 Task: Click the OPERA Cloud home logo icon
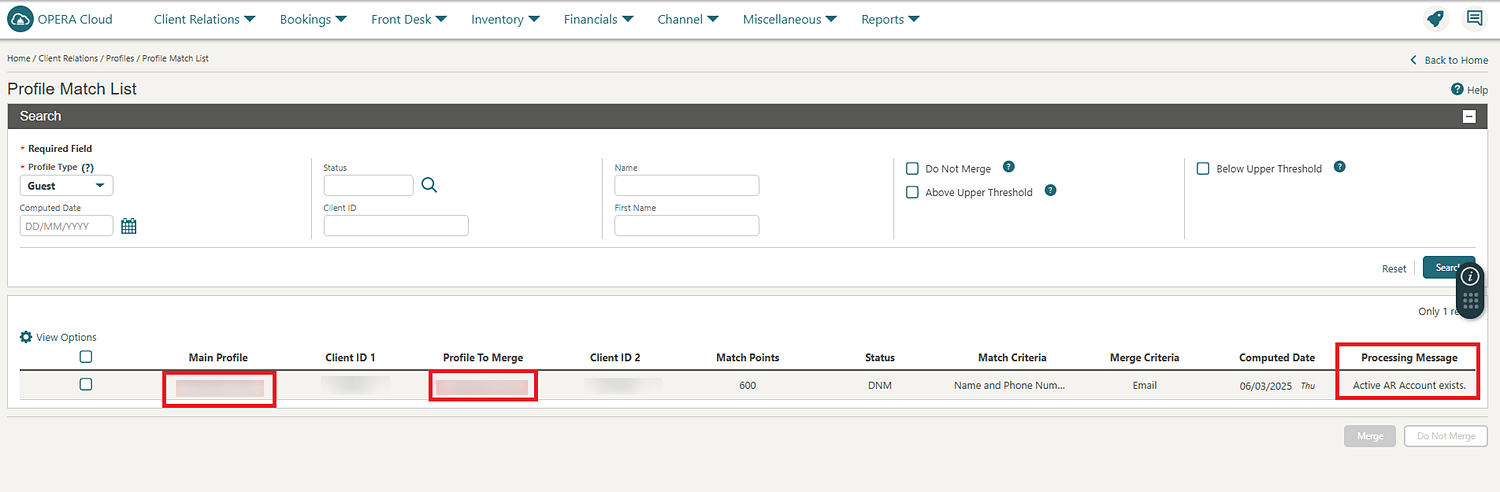(x=20, y=19)
